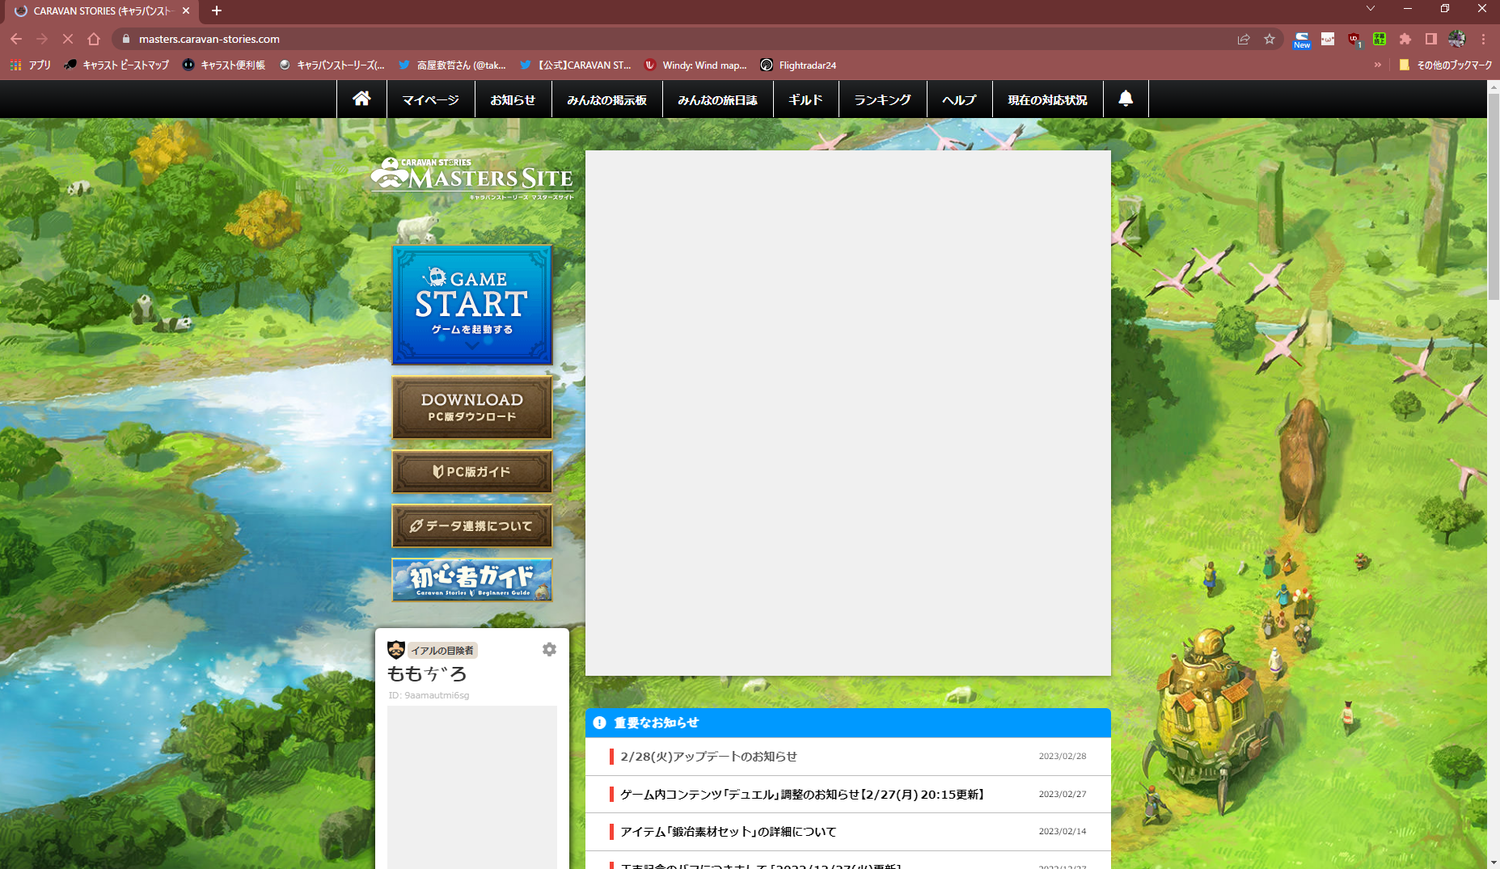Toggle the browser side panel
This screenshot has width=1500, height=869.
1431,39
